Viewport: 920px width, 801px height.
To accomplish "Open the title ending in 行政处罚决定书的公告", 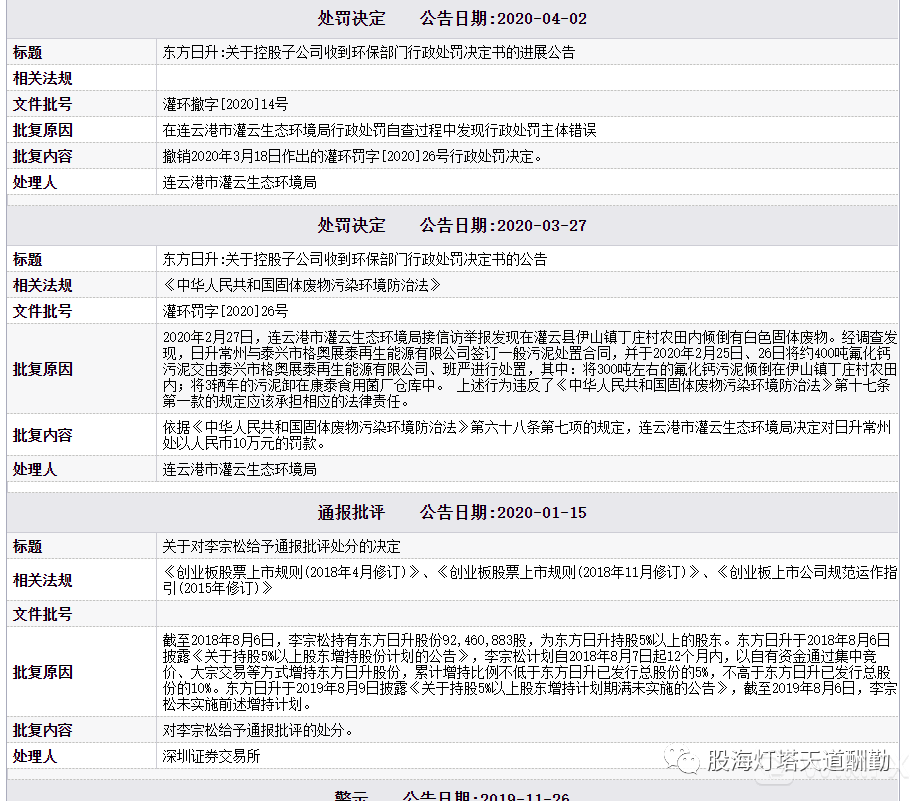I will tap(355, 259).
